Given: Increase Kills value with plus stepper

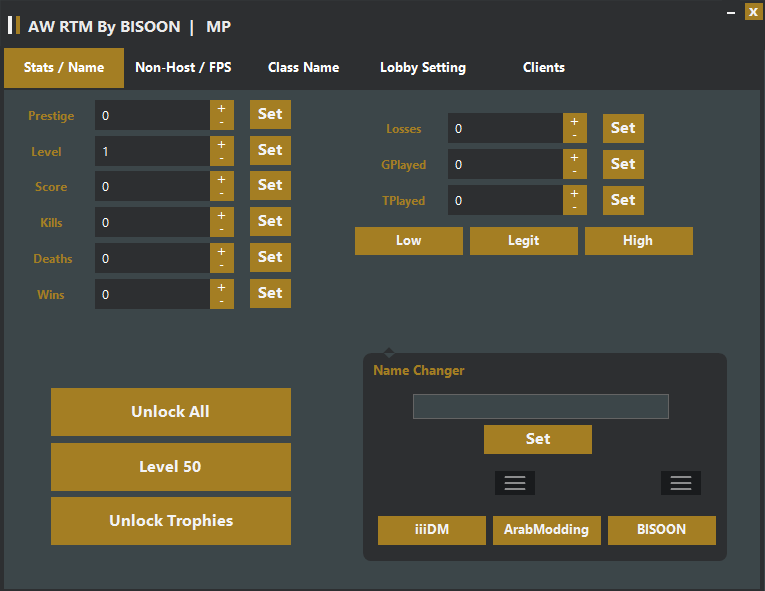Looking at the screenshot, I should point(221,216).
